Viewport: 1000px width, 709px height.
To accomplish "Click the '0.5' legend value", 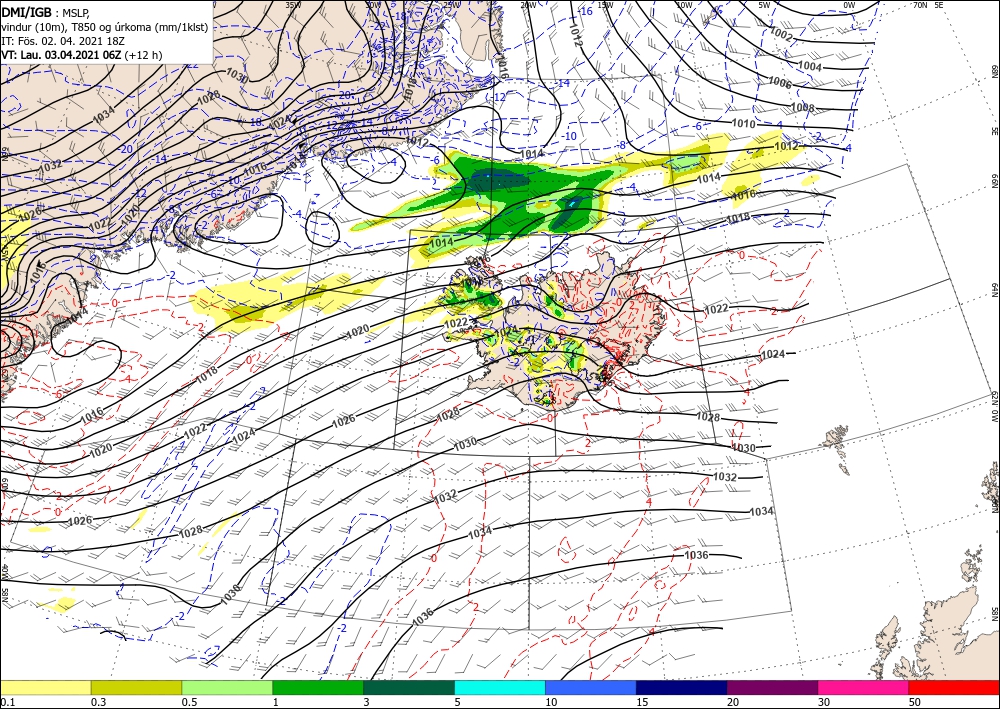I will coord(189,702).
